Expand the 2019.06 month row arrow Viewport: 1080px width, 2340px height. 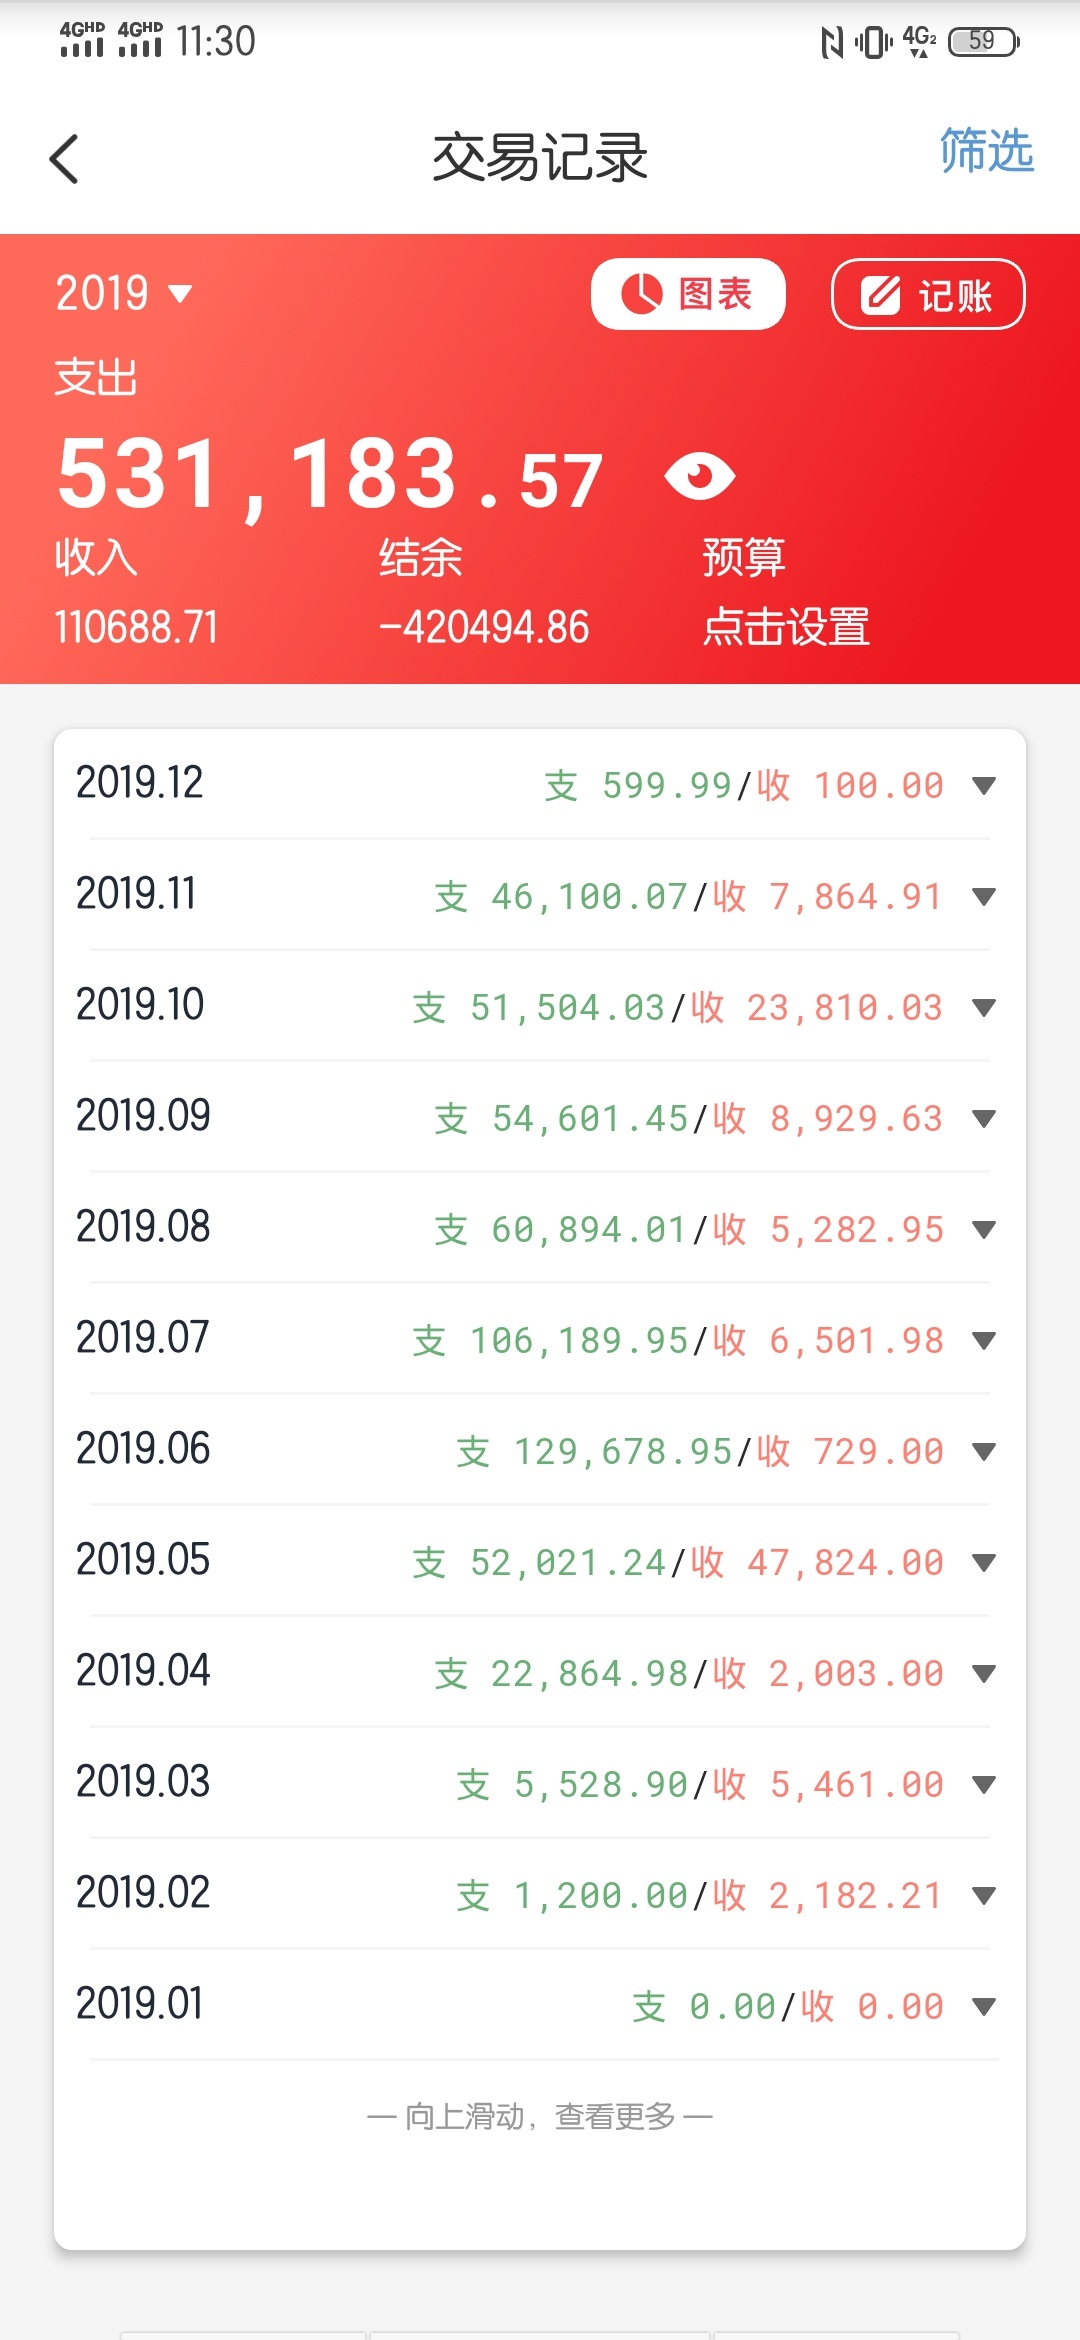point(984,1452)
